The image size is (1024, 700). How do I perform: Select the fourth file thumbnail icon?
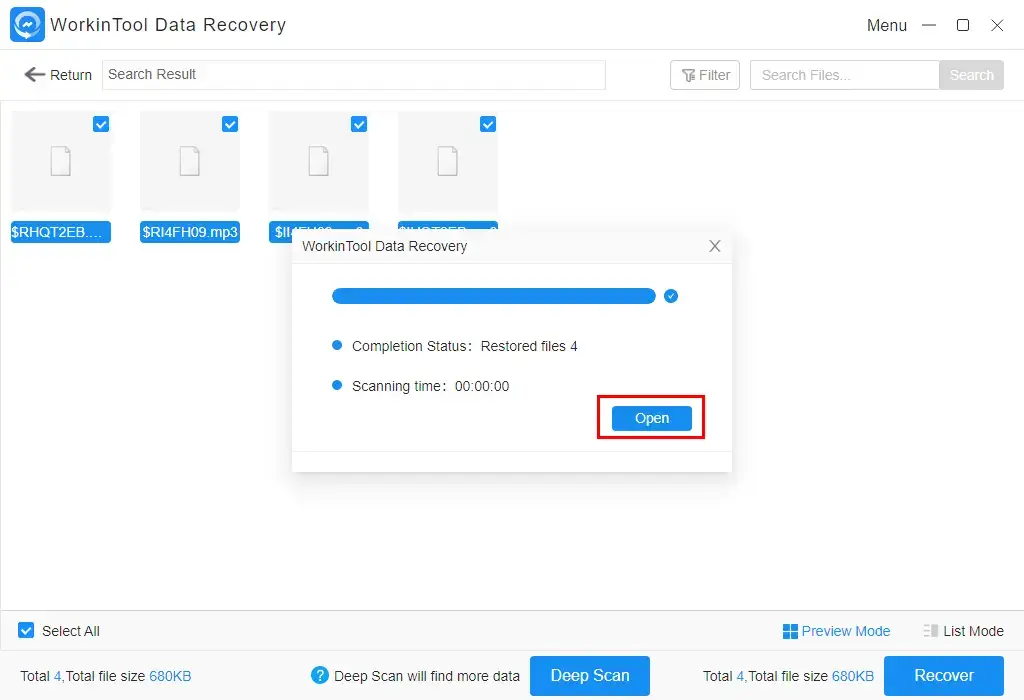(447, 161)
